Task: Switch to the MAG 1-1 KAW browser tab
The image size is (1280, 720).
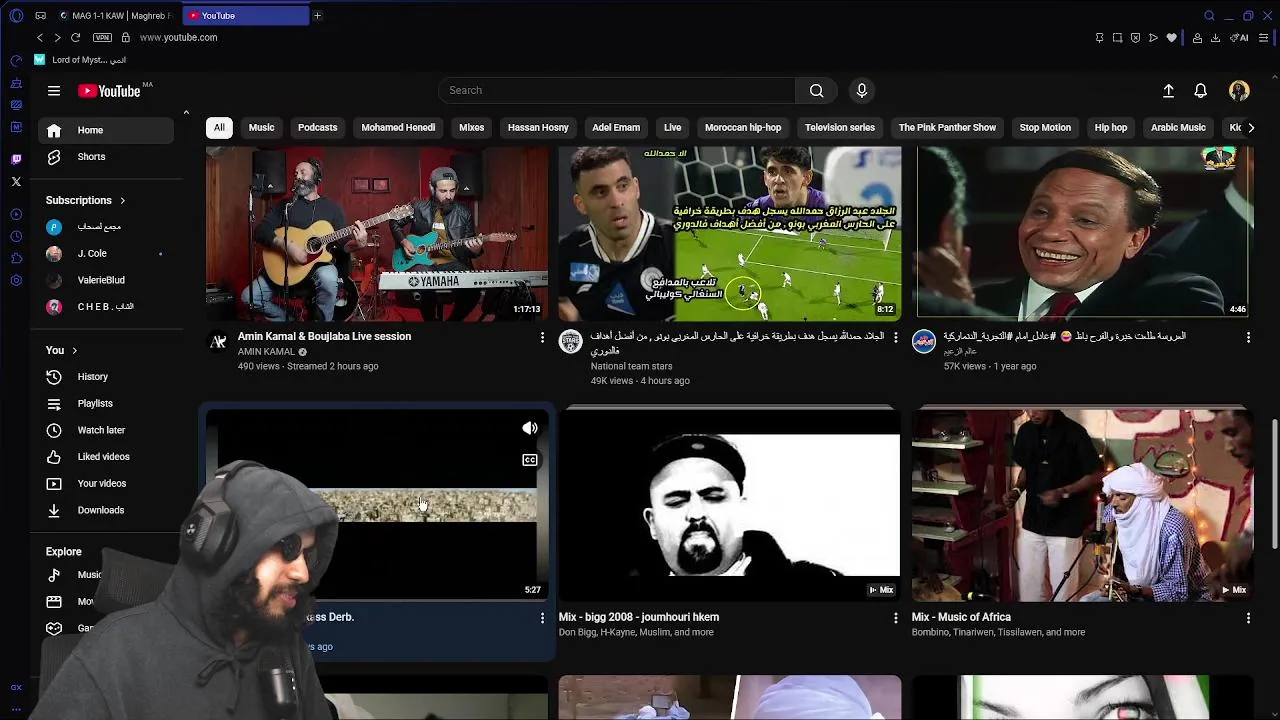Action: (x=115, y=16)
